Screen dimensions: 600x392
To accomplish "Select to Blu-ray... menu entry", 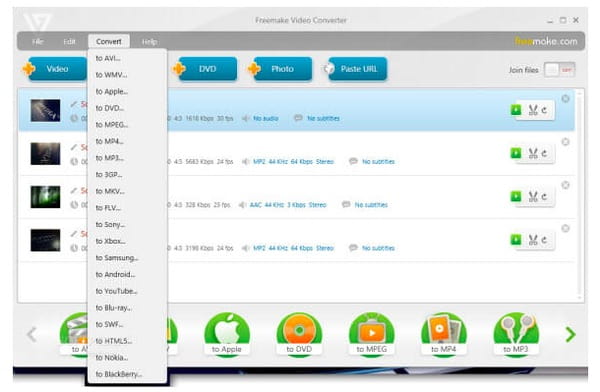I will [127, 308].
